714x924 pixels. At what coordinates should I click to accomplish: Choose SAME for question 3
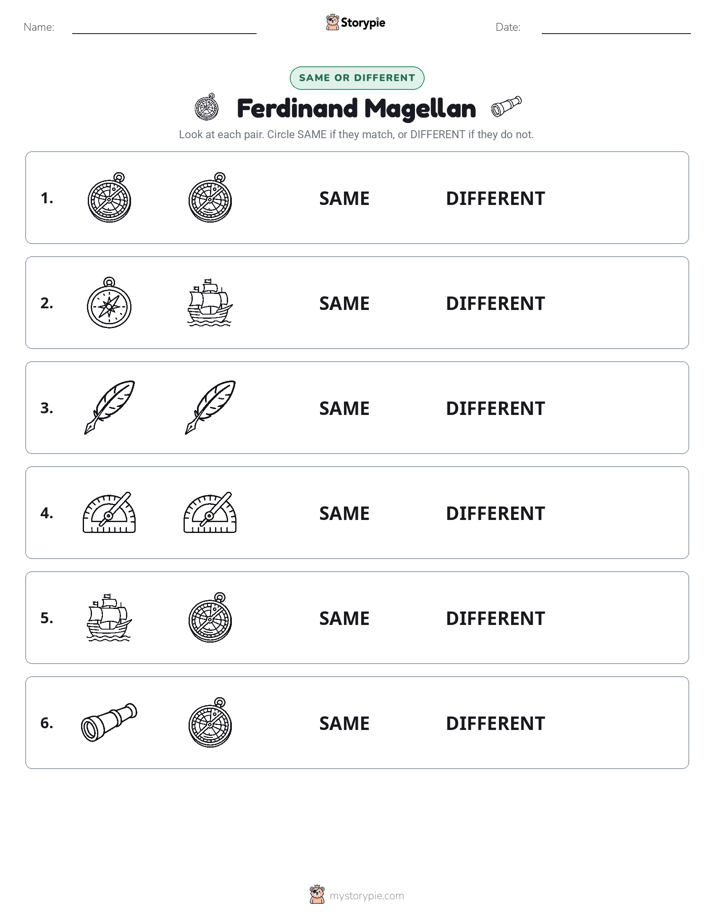344,408
